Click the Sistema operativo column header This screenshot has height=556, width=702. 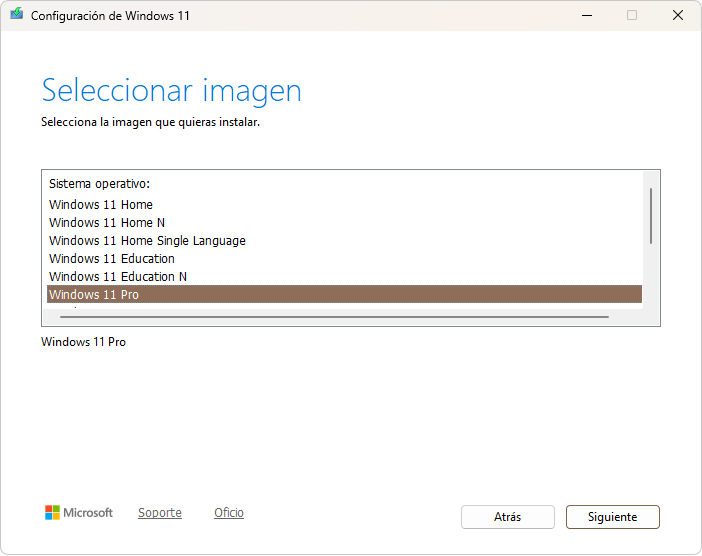click(x=99, y=185)
